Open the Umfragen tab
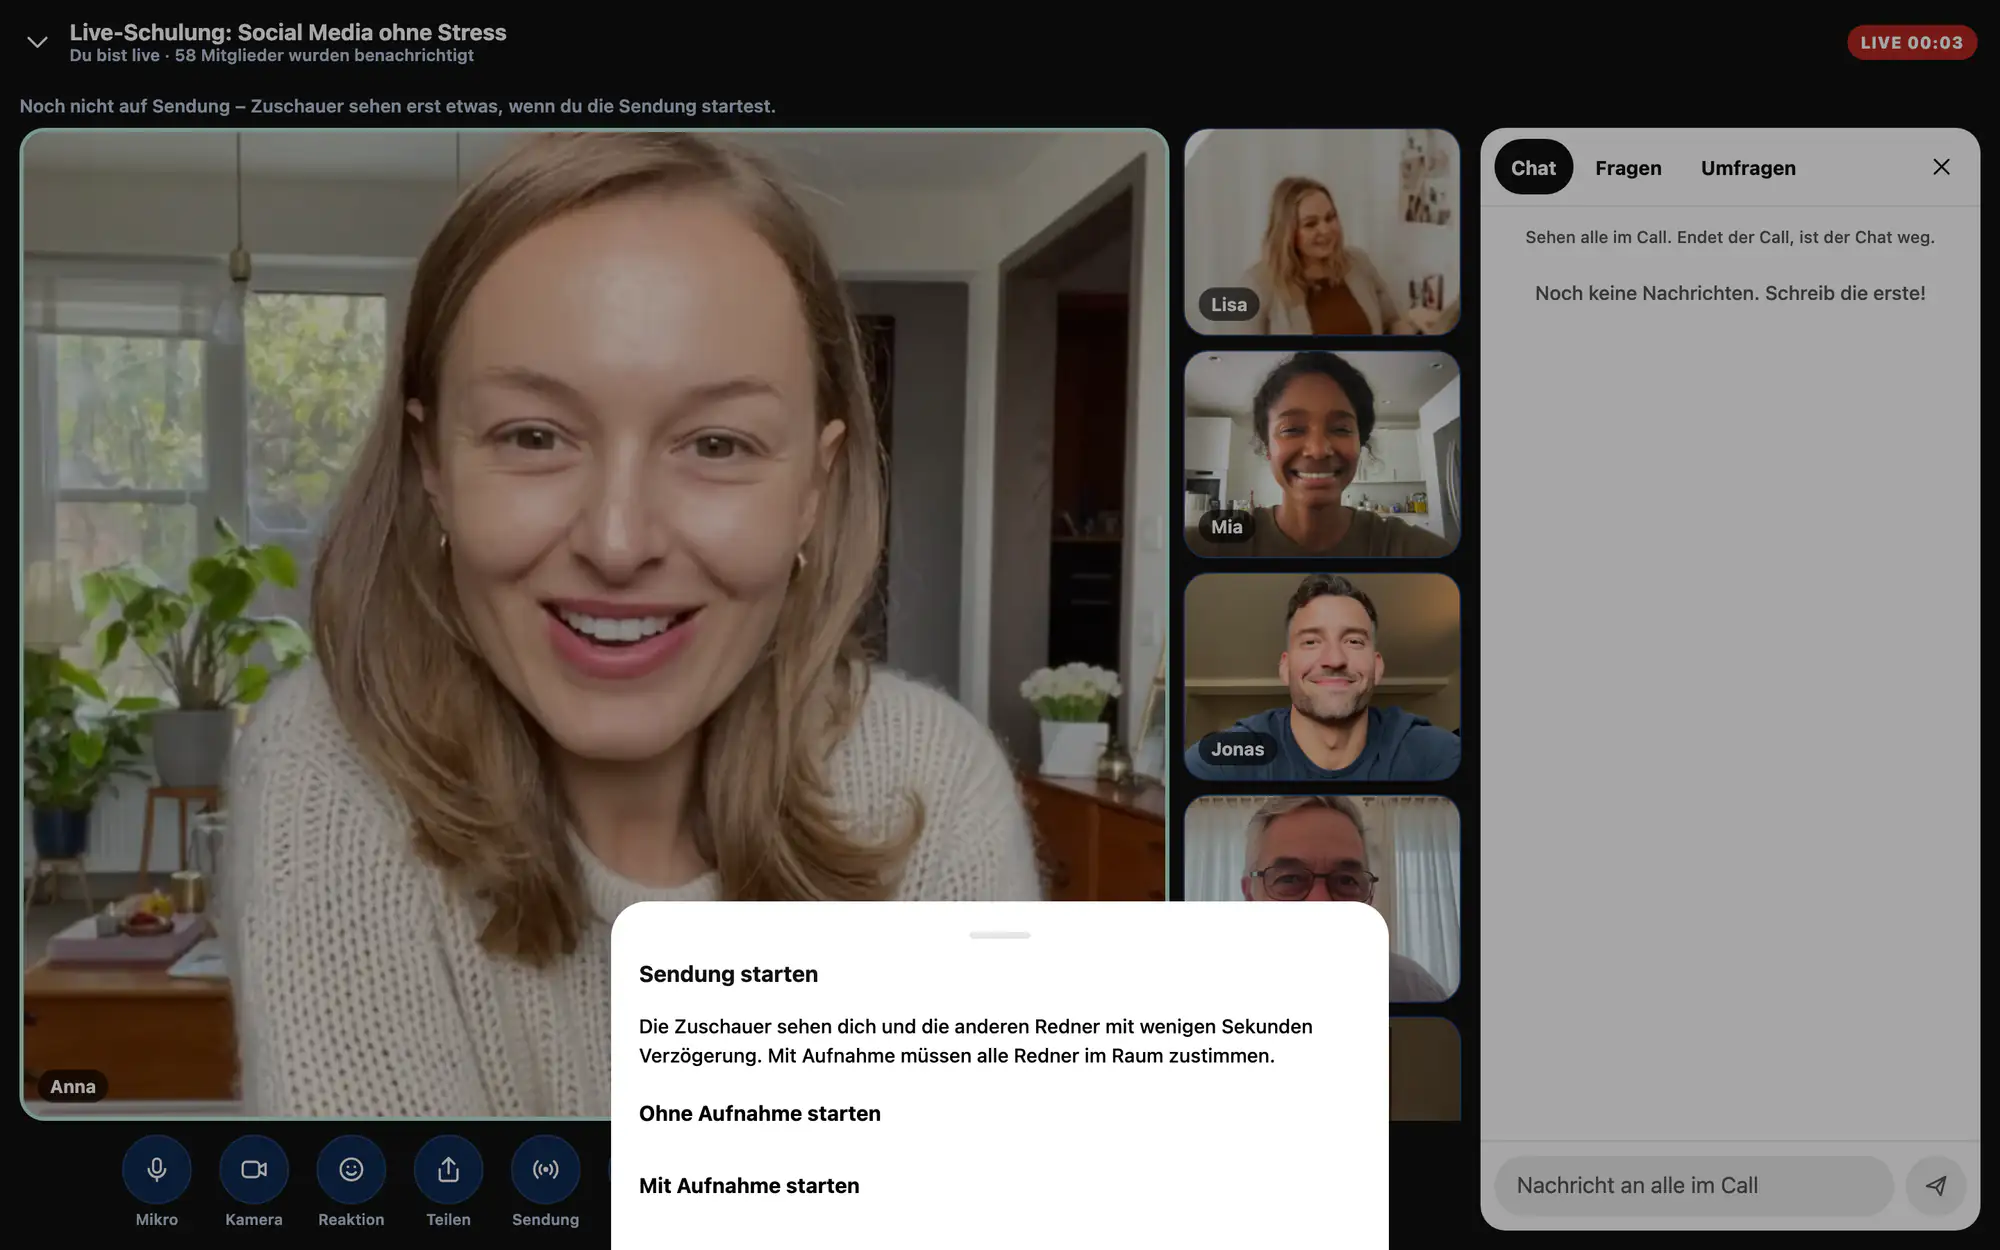Image resolution: width=2000 pixels, height=1250 pixels. (1748, 167)
